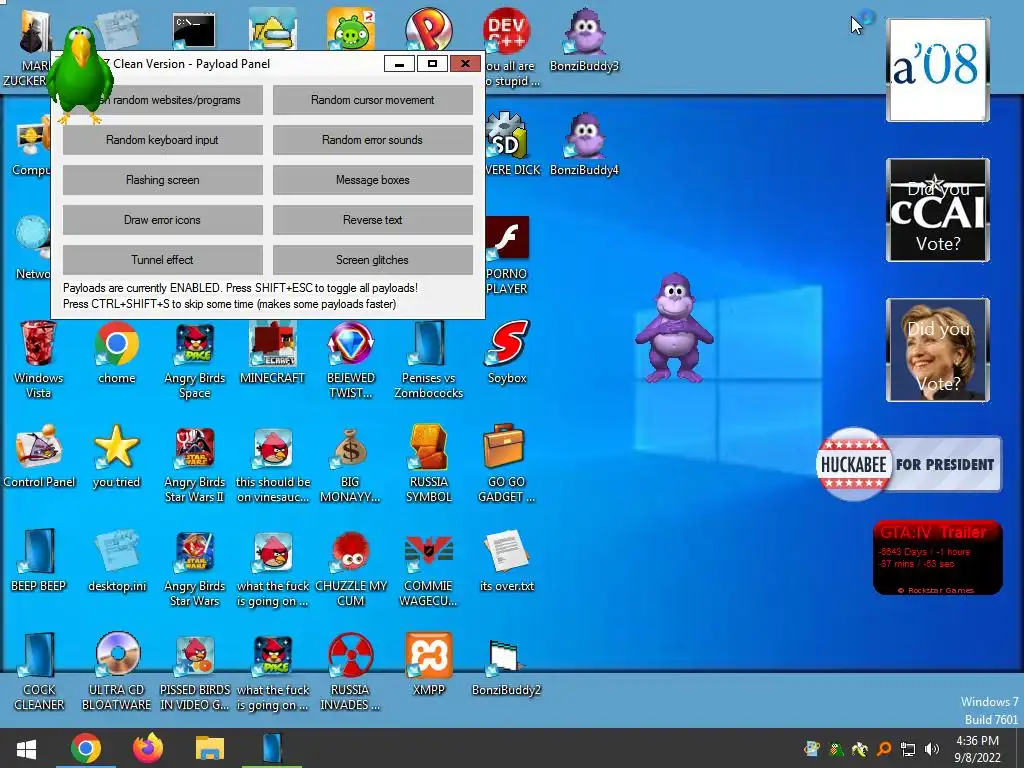Open the 4:36 PM clock and date

click(977, 749)
